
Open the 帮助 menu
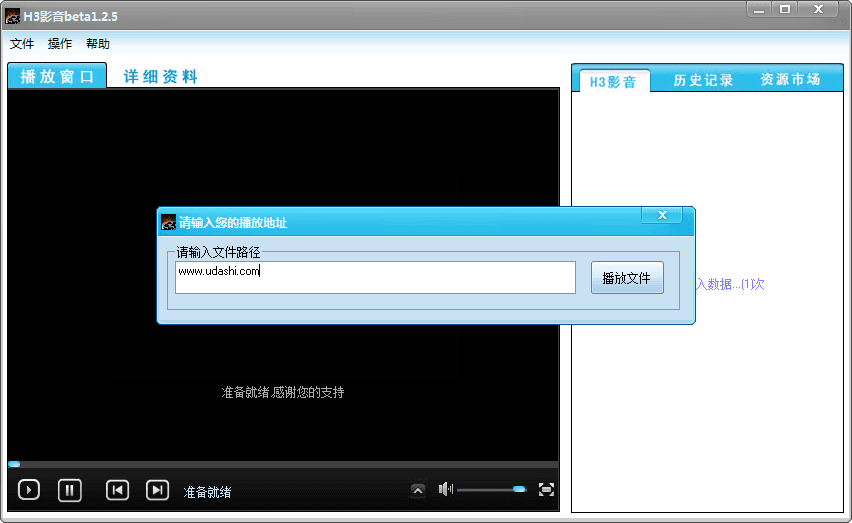[98, 44]
